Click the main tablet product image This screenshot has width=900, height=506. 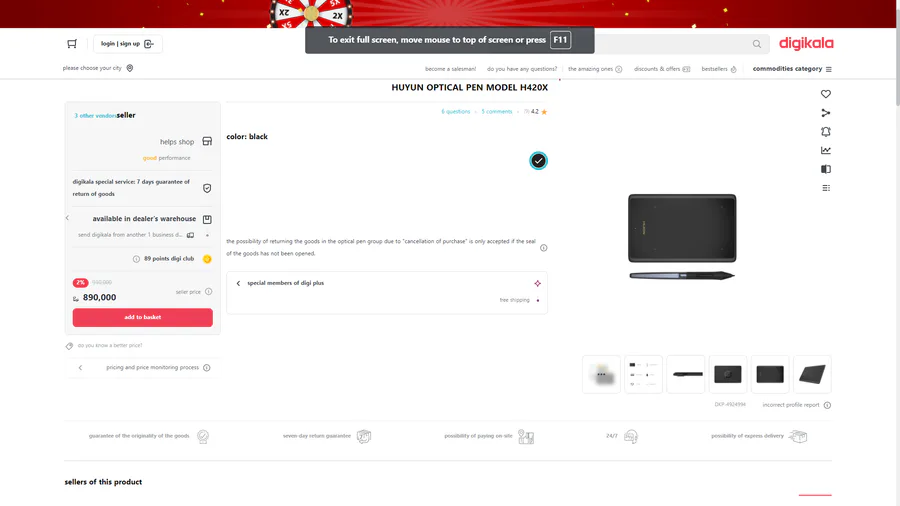pos(682,236)
